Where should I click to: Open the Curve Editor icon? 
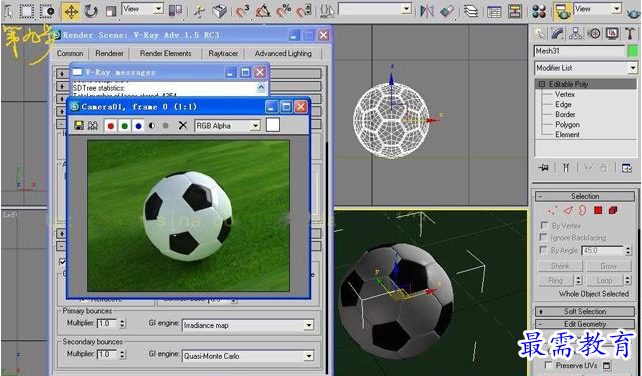point(494,11)
